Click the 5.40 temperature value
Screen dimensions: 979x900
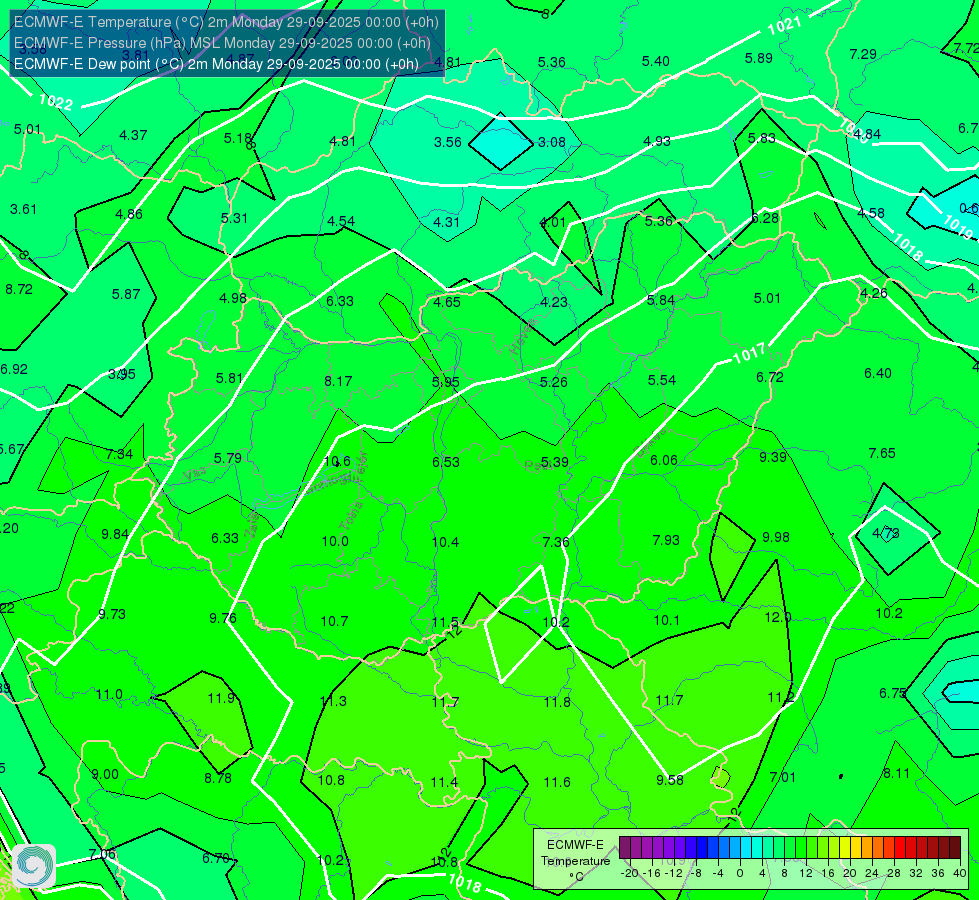[656, 61]
